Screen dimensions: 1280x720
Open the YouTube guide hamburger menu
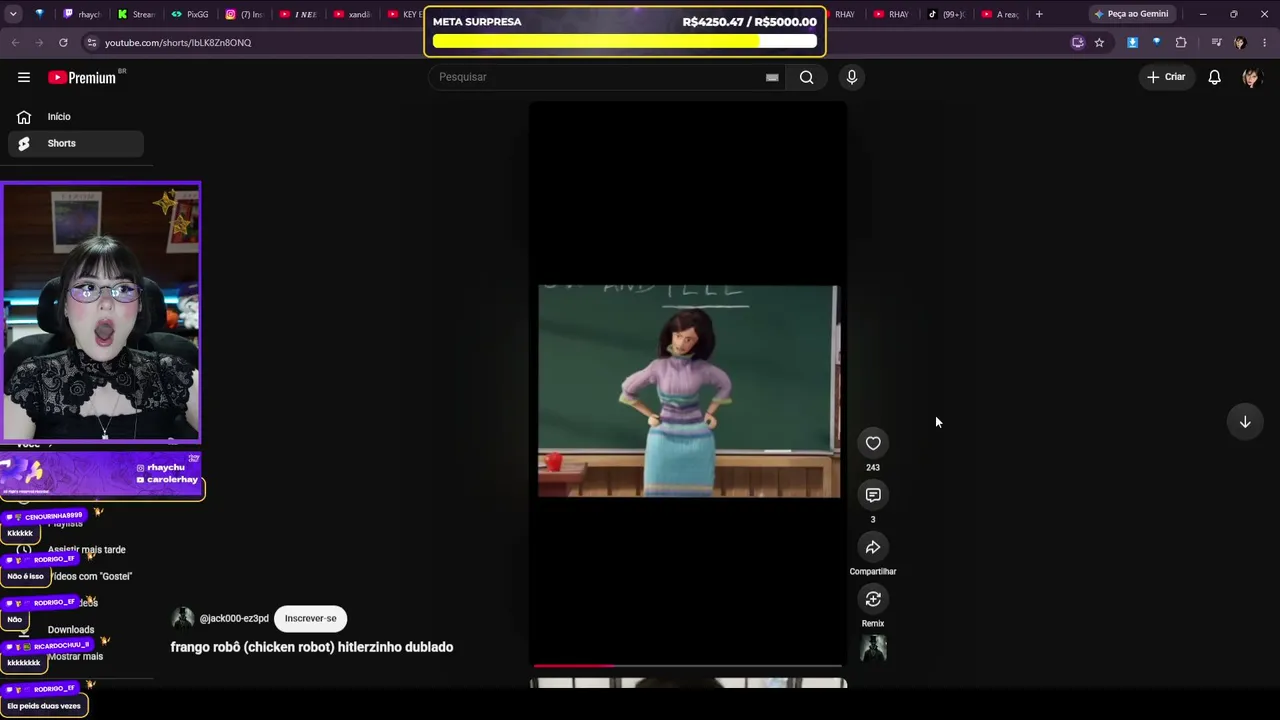pos(24,77)
